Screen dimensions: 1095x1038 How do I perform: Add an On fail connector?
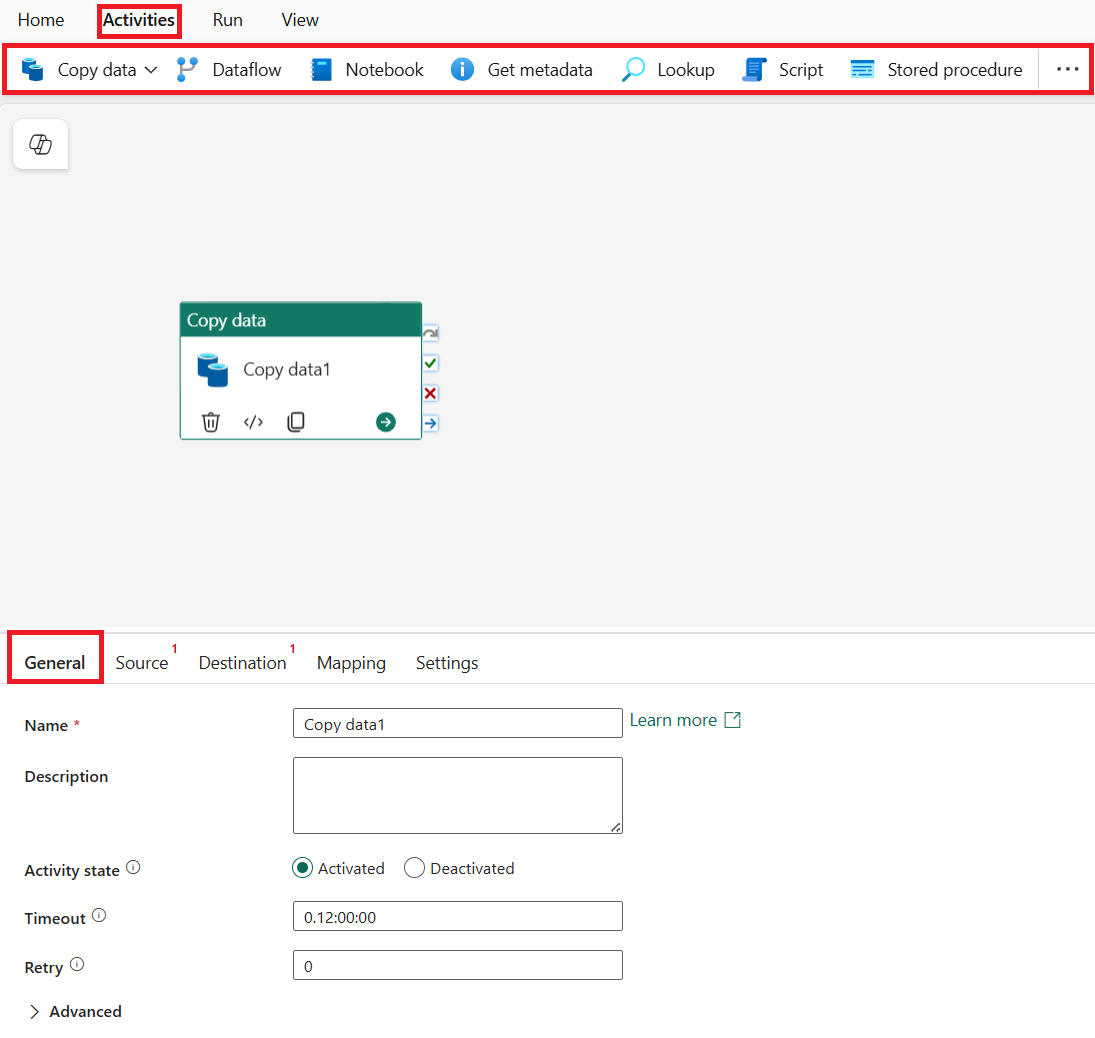click(x=430, y=393)
